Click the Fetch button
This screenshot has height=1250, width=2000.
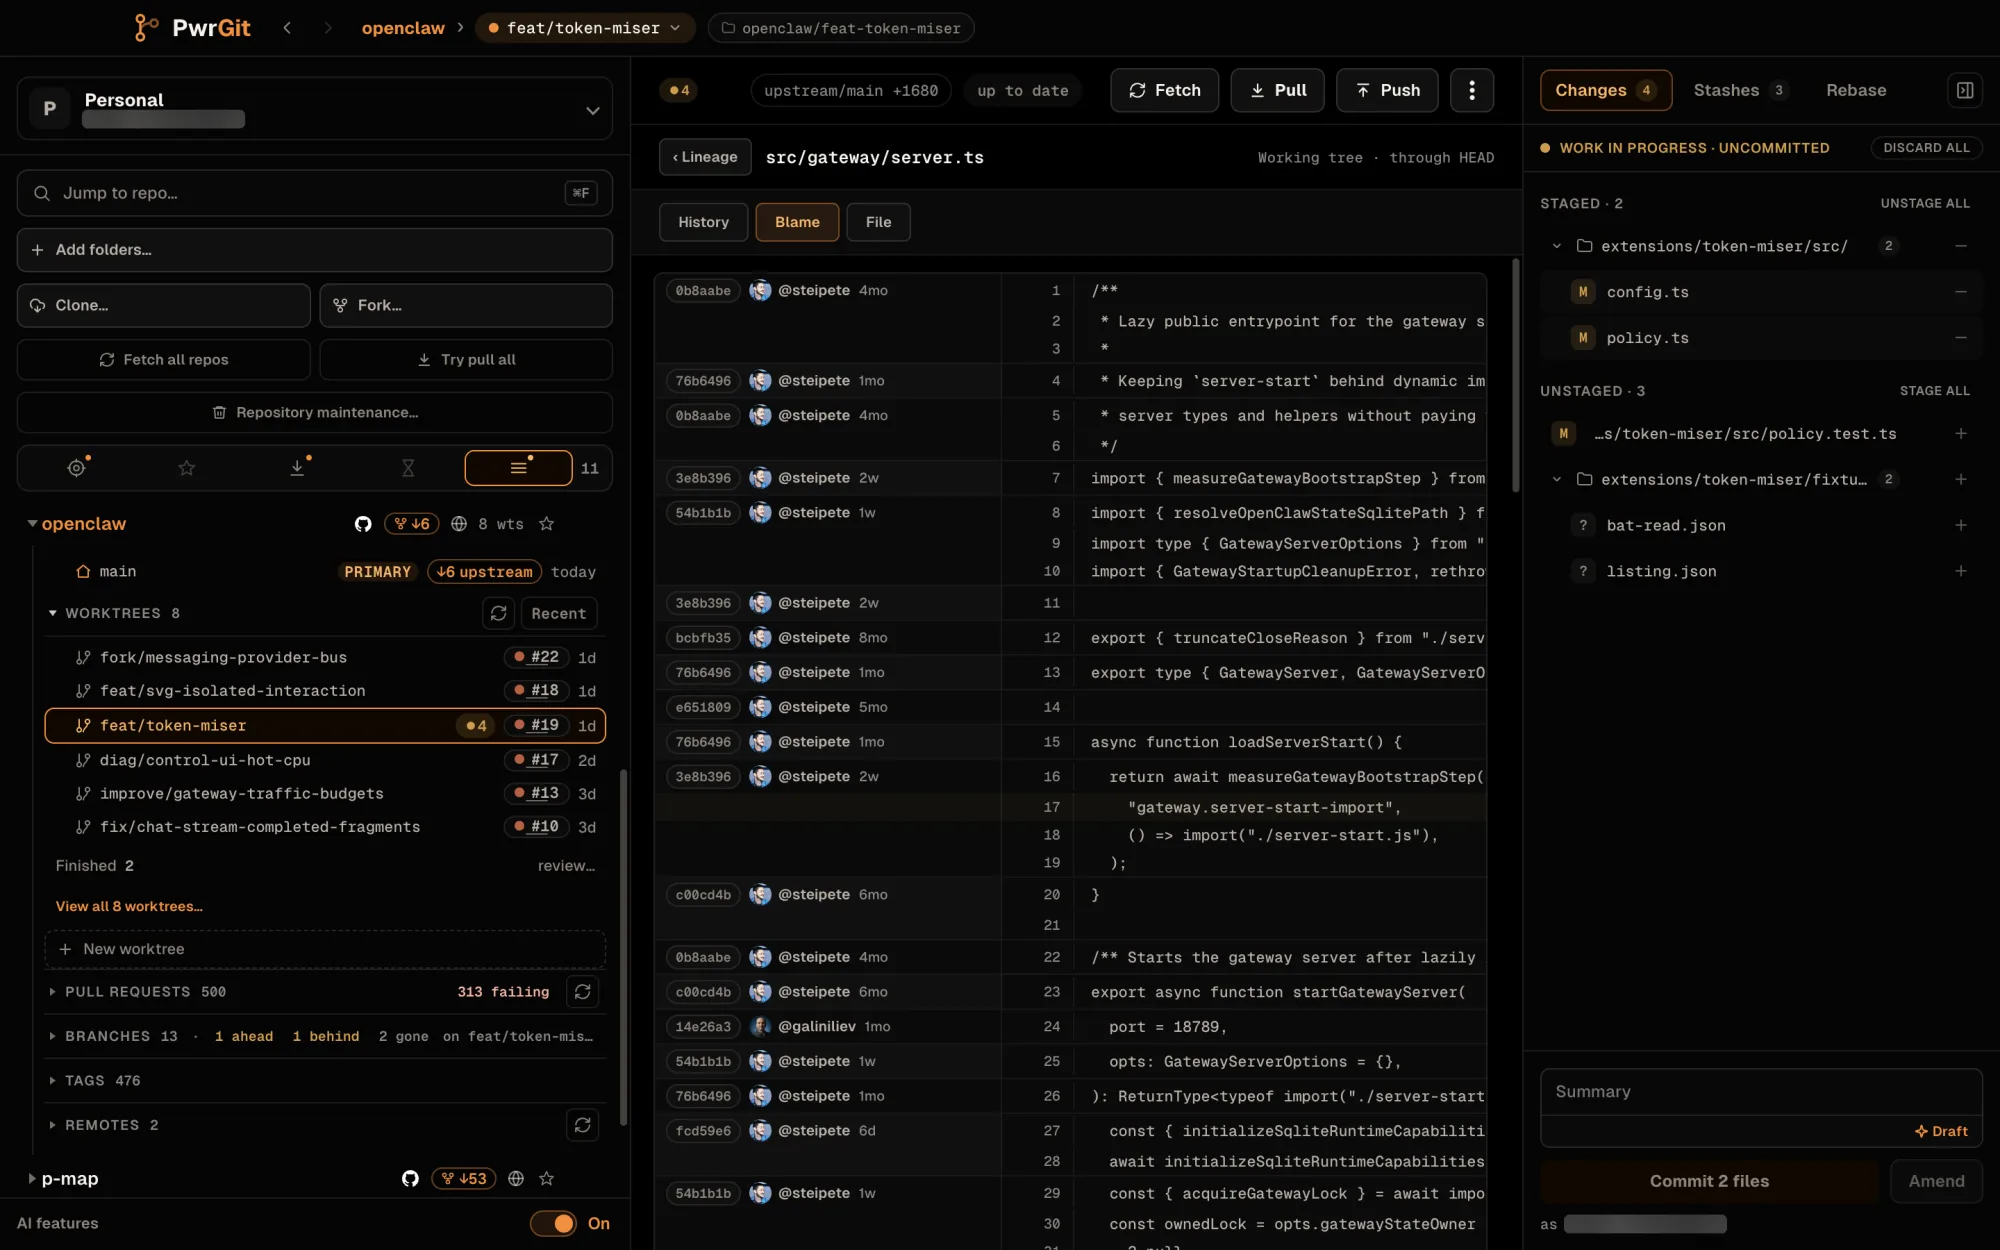(1164, 90)
